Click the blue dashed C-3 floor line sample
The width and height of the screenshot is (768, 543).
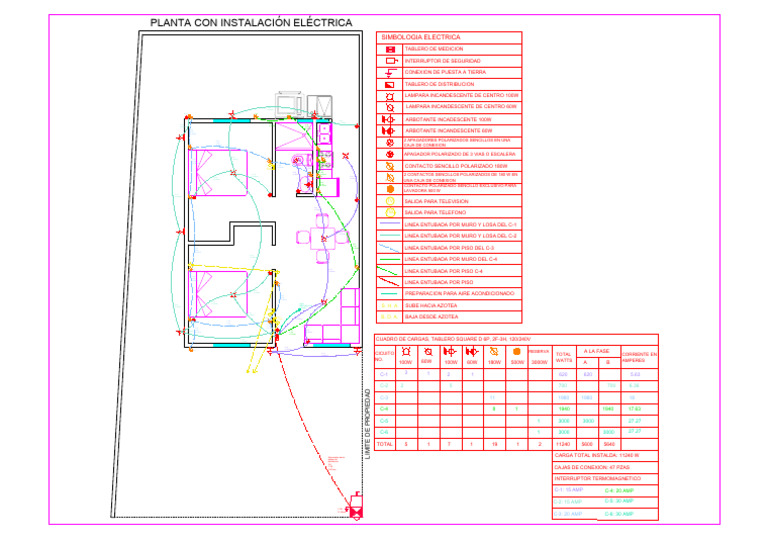(x=389, y=248)
